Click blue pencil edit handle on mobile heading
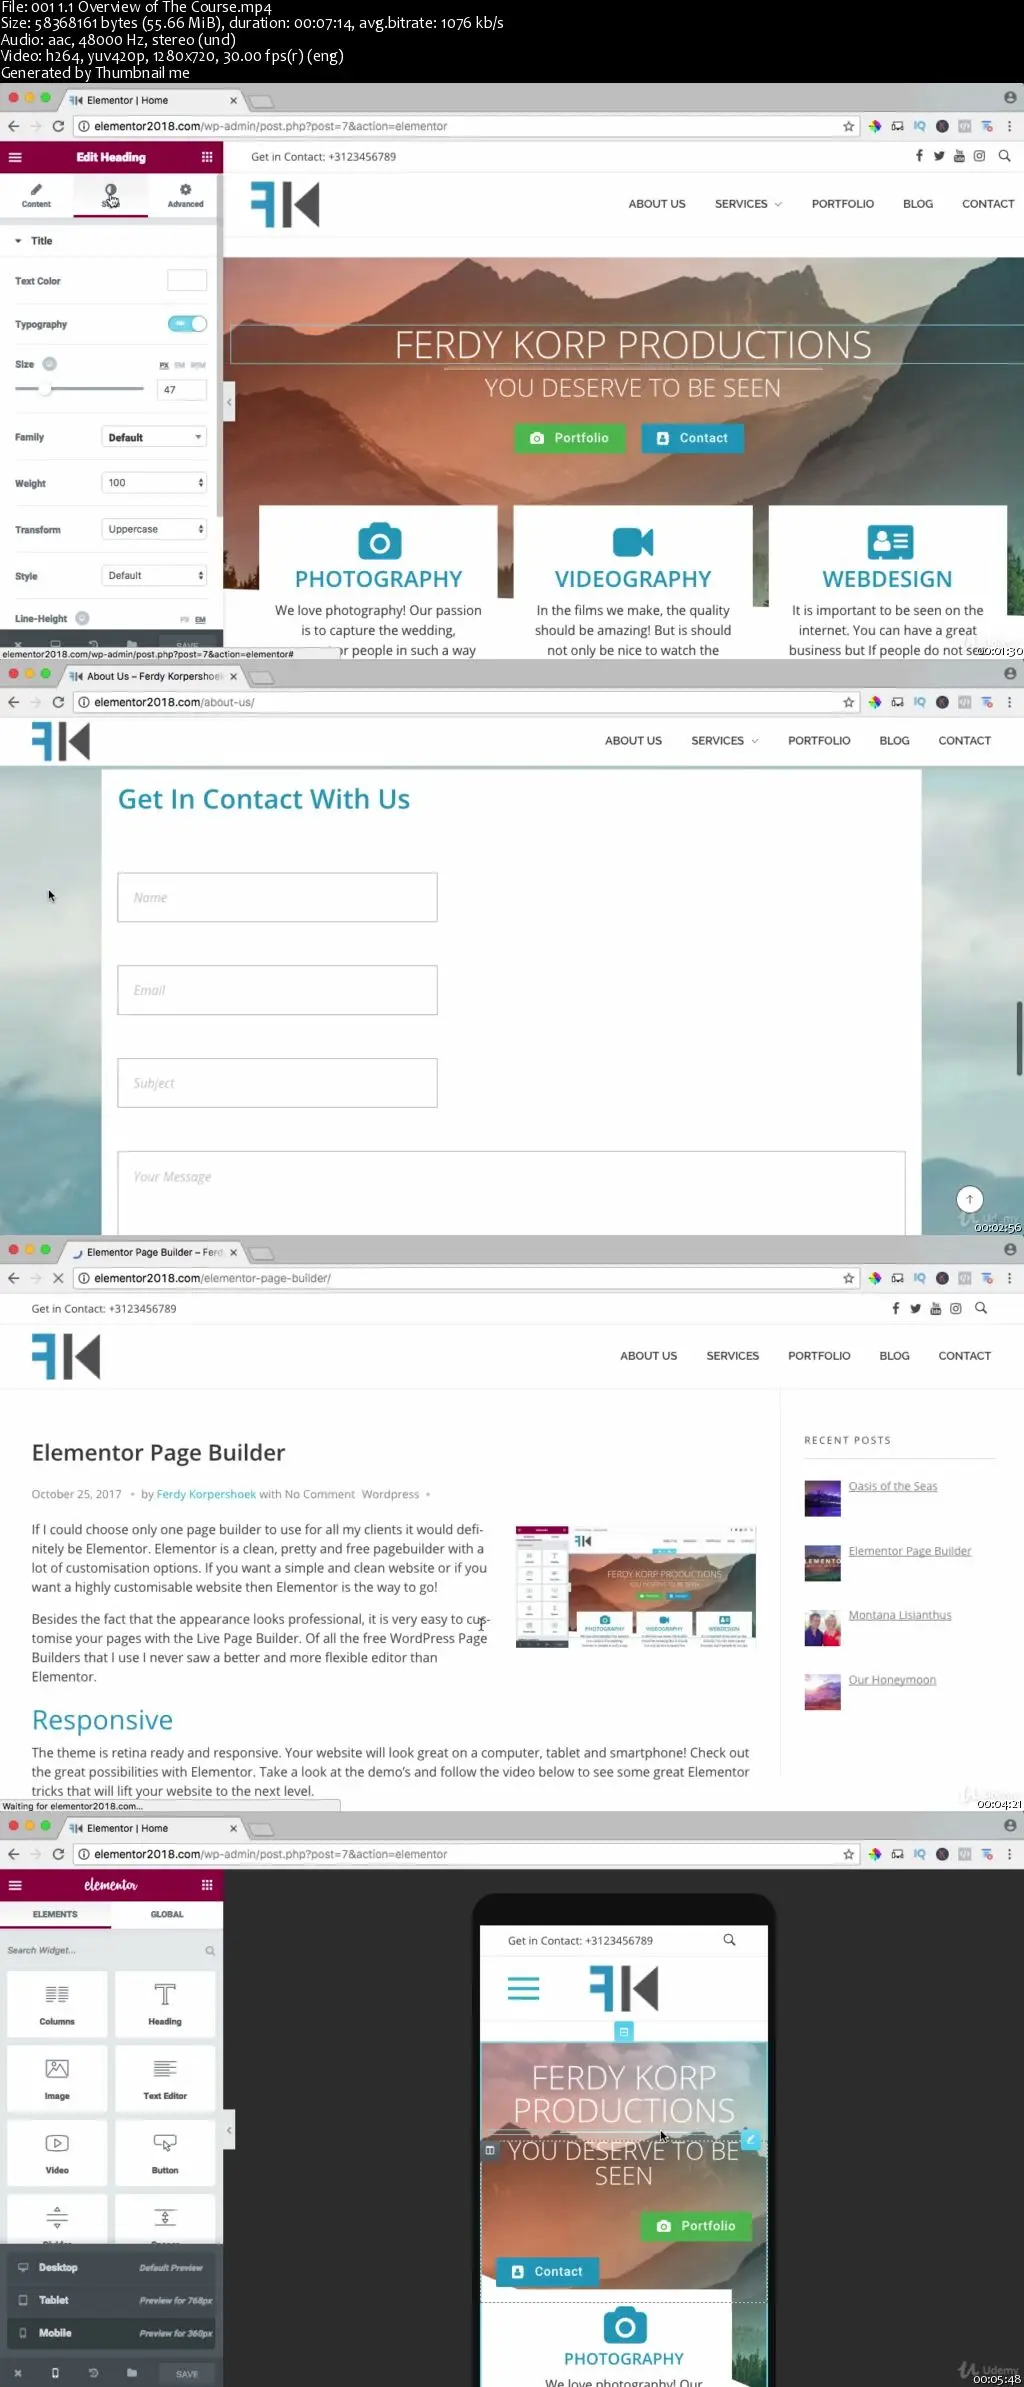Screen dimensions: 1024x2387 (x=750, y=2140)
